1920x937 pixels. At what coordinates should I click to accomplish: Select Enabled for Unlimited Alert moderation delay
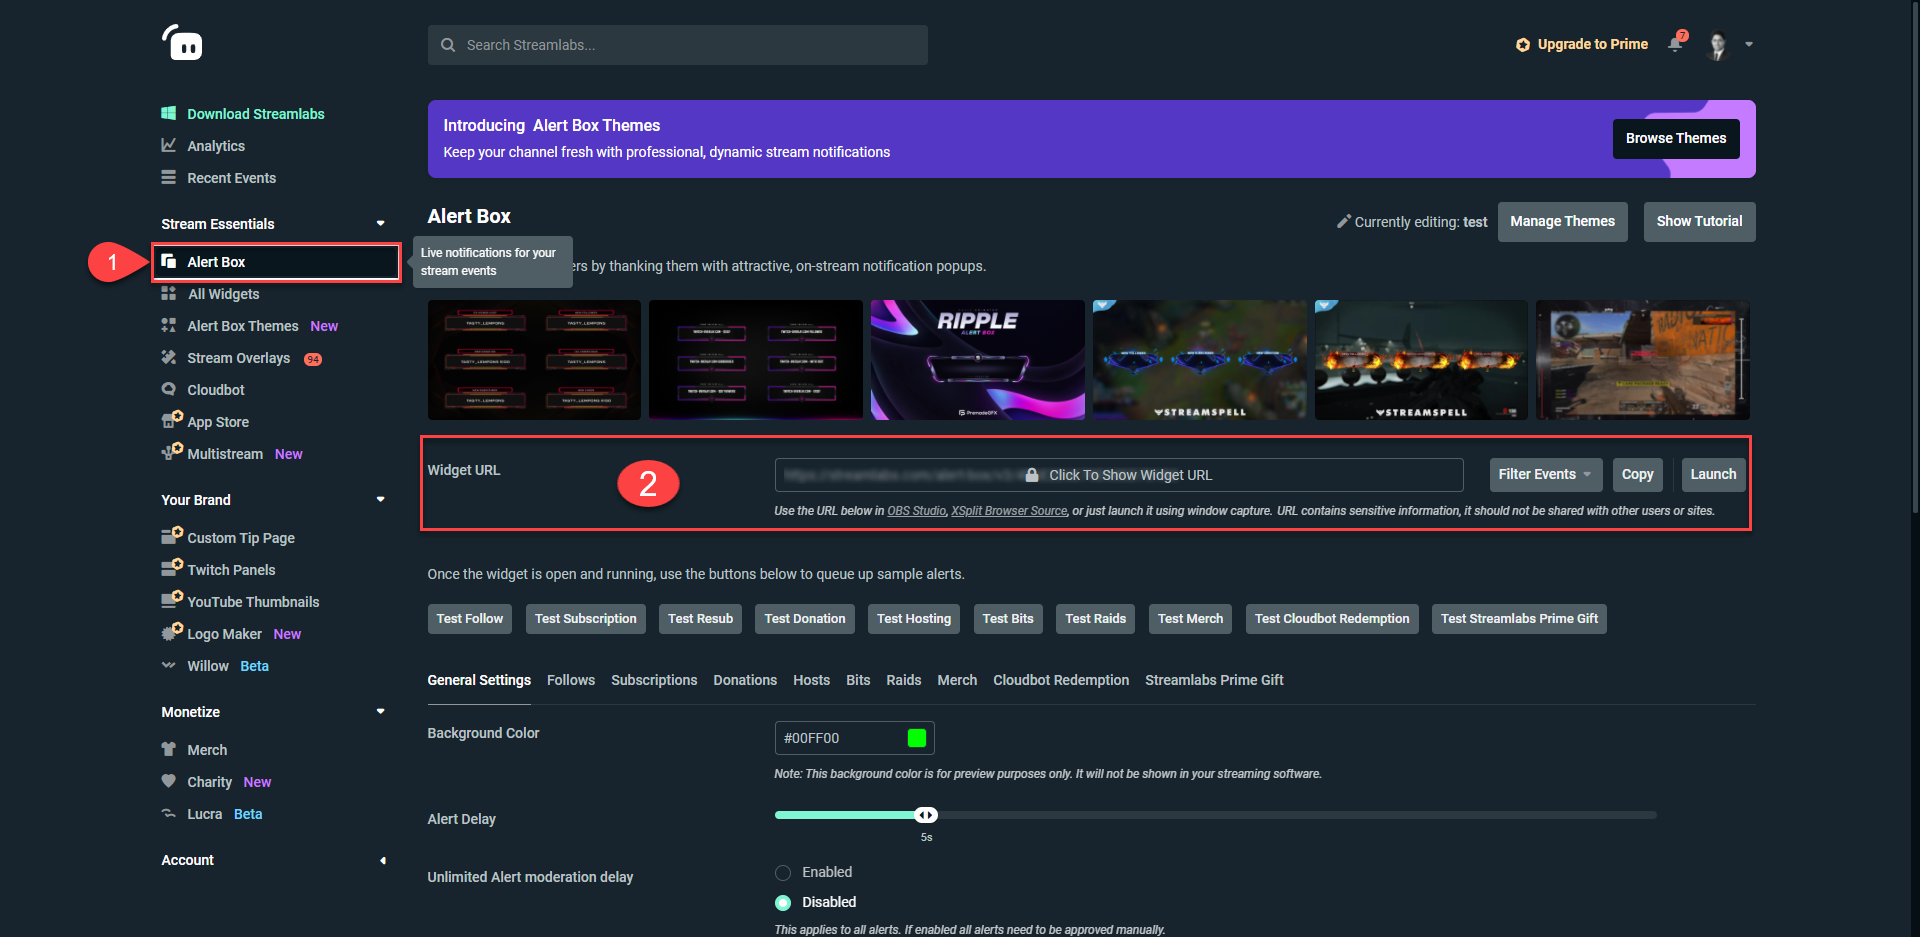(783, 873)
